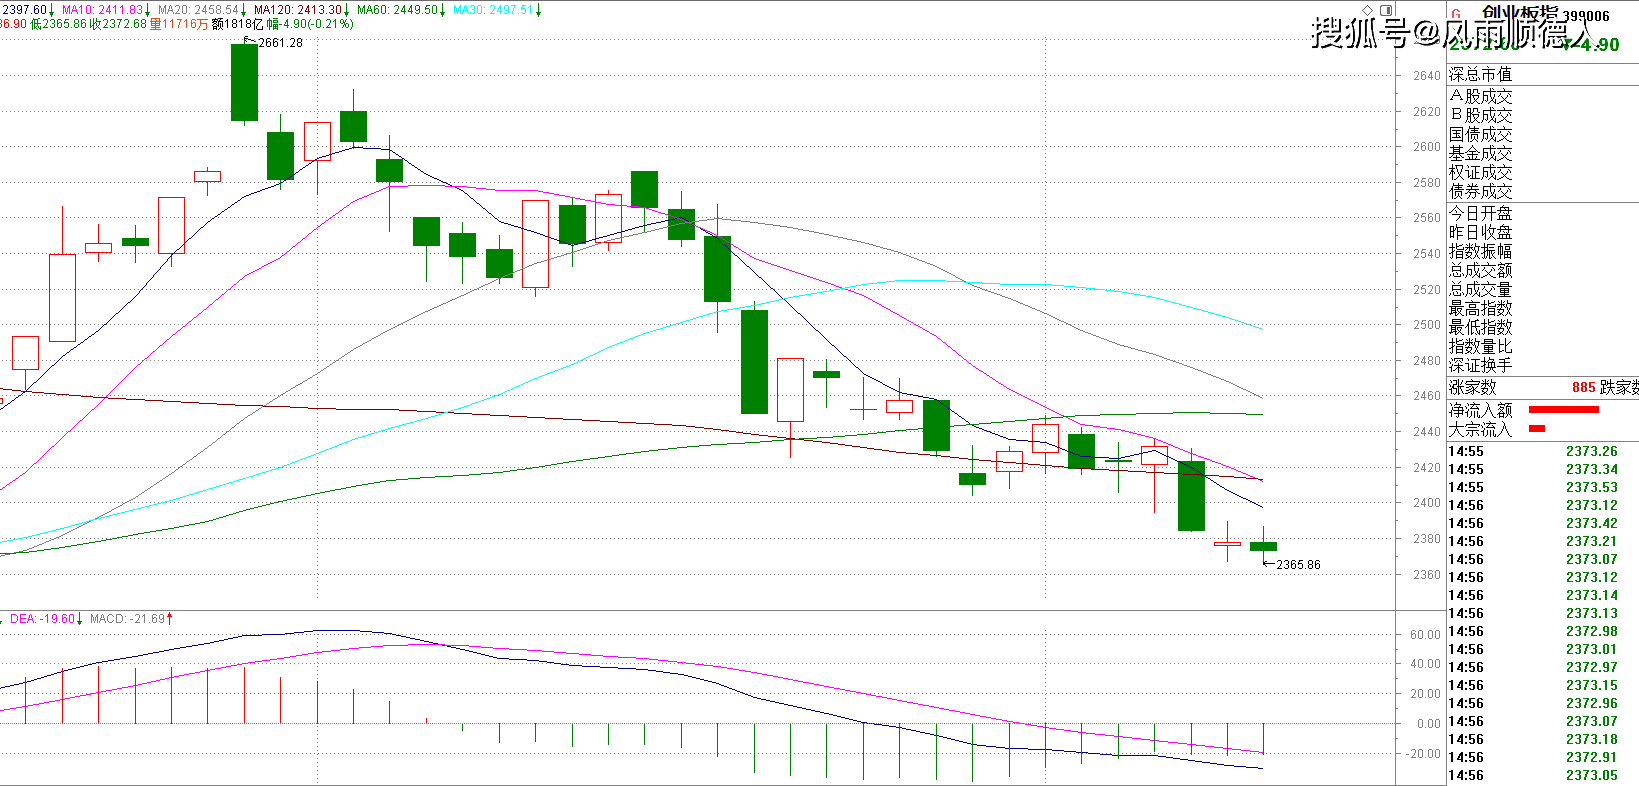1639x786 pixels.
Task: Click the tick price 2372.91
Action: click(1592, 757)
